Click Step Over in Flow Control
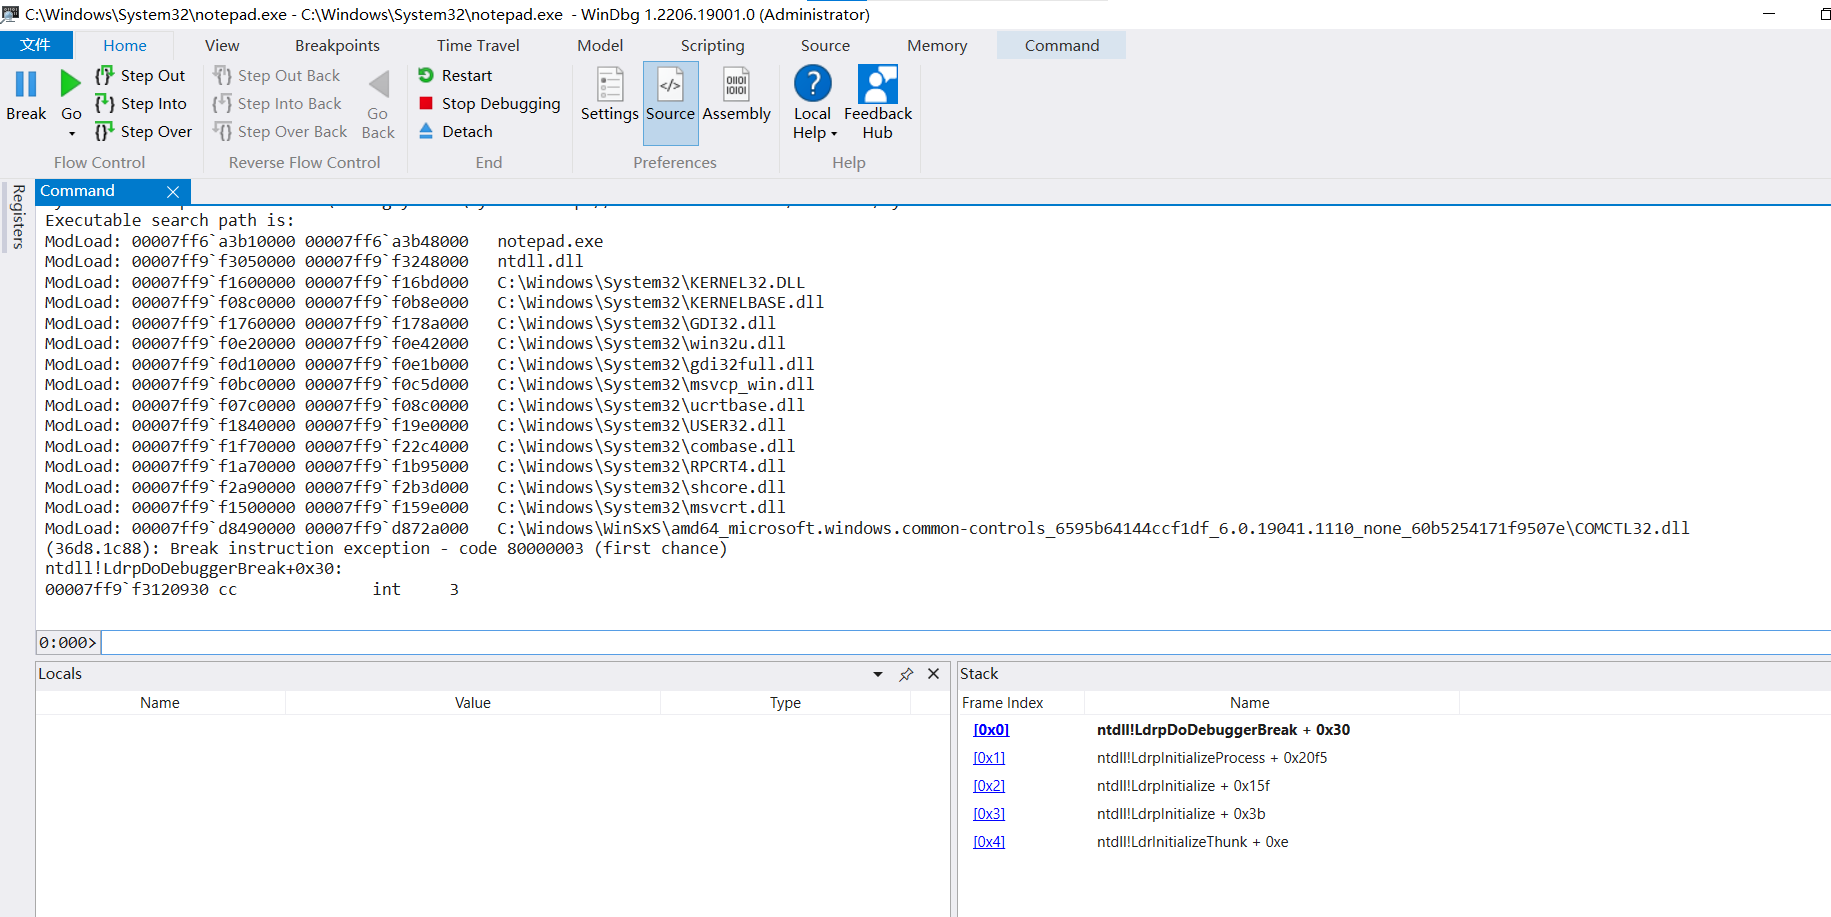The width and height of the screenshot is (1831, 917). pos(144,132)
